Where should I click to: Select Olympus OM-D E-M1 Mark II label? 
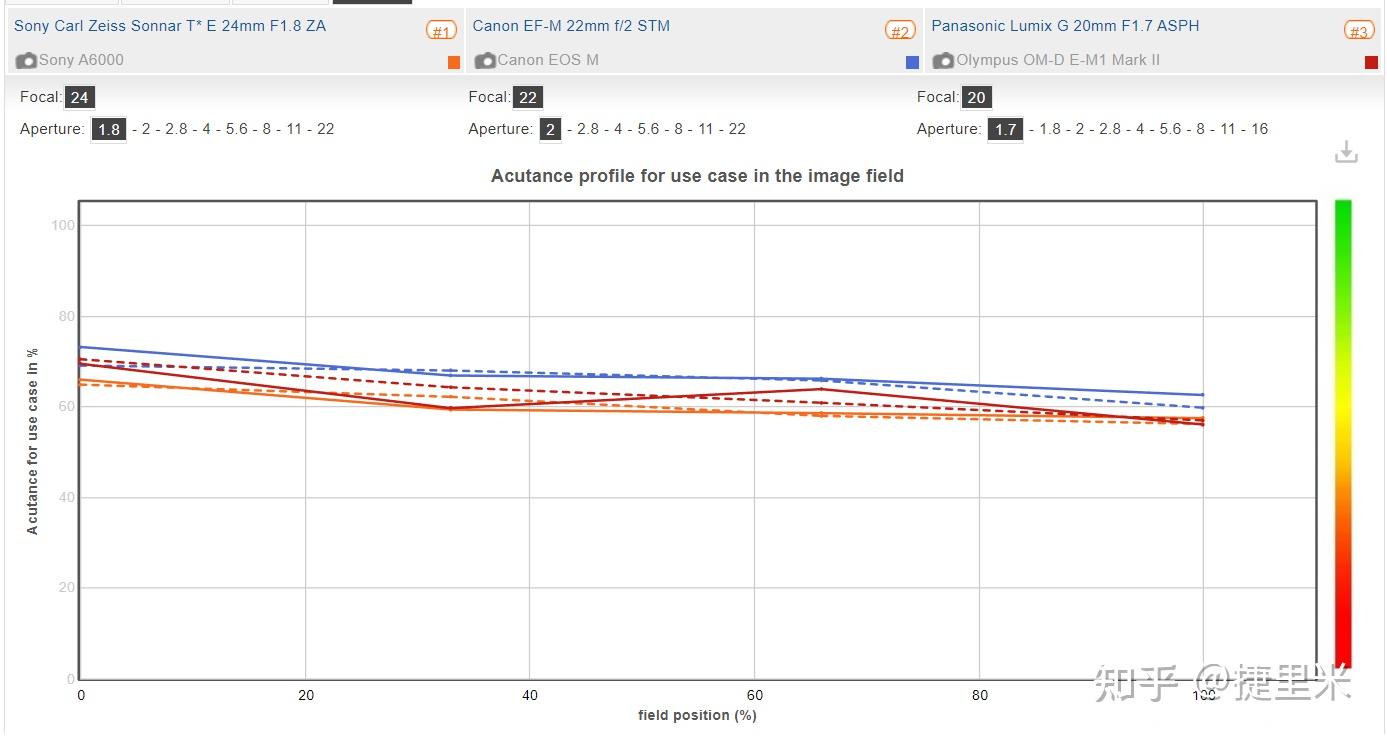[1058, 60]
